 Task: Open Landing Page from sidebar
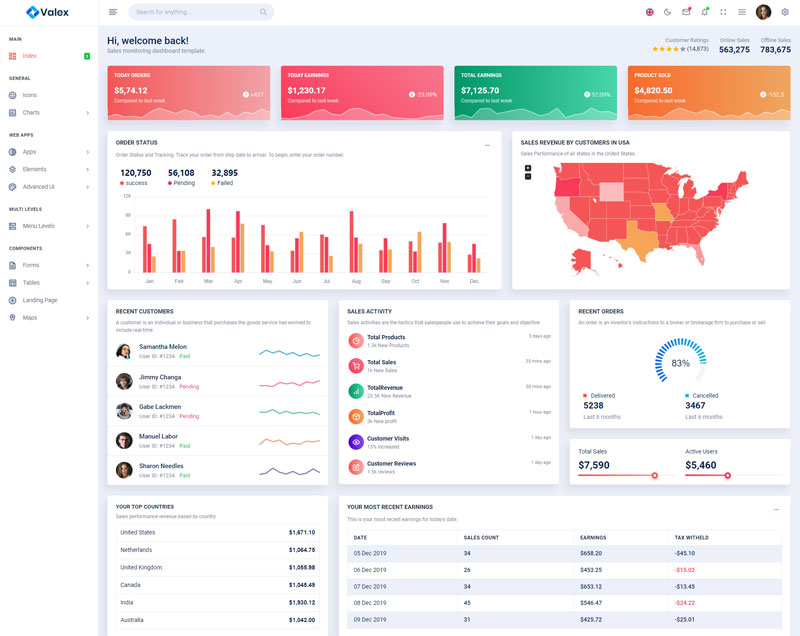point(40,300)
